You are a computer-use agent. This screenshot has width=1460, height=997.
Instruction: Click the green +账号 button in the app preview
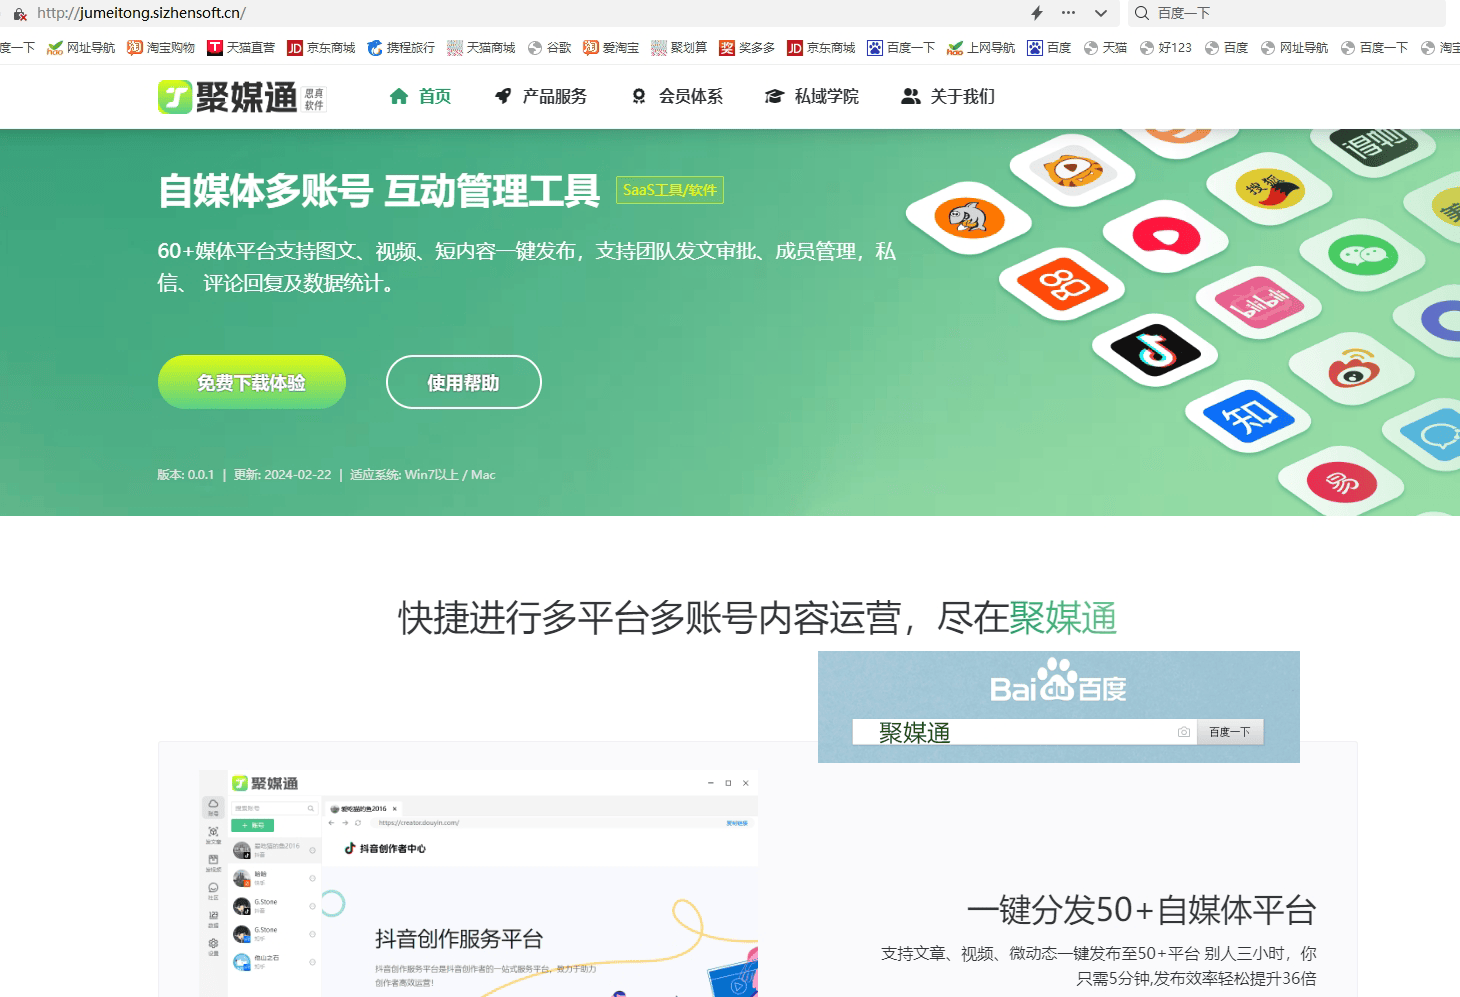(x=252, y=825)
